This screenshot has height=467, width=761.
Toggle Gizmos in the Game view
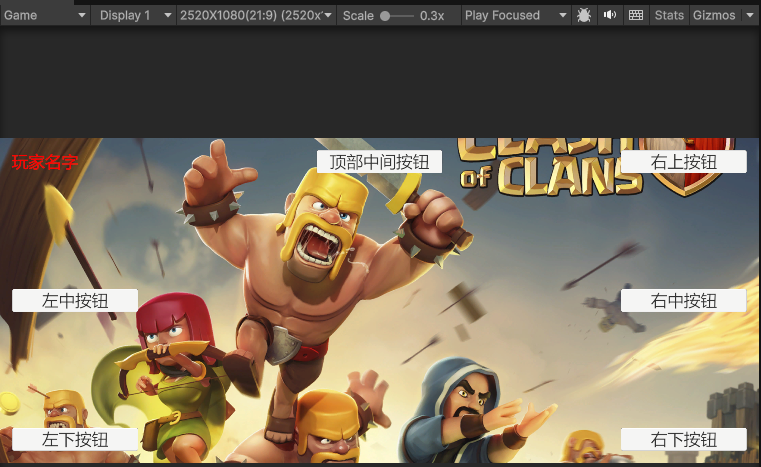[x=714, y=15]
